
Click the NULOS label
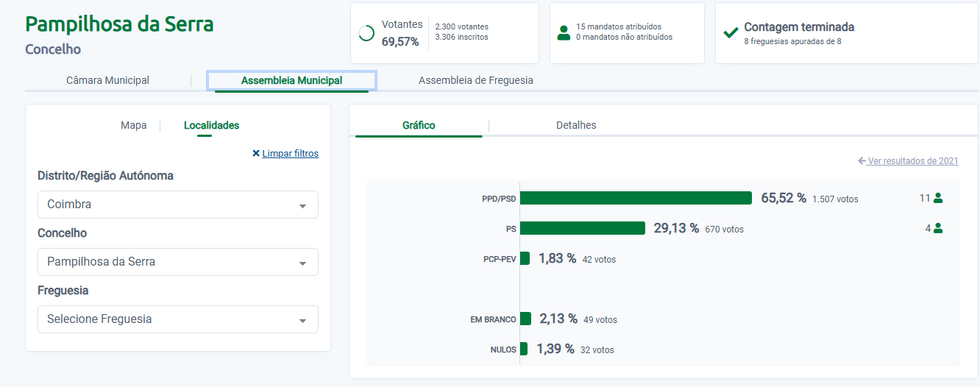[503, 349]
